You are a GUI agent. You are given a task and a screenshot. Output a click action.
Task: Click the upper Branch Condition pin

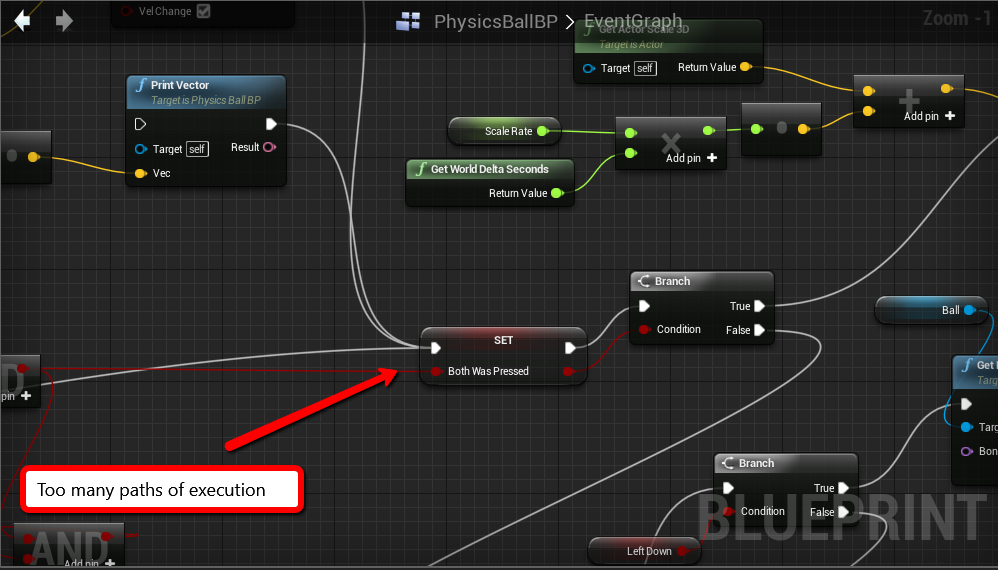point(644,329)
